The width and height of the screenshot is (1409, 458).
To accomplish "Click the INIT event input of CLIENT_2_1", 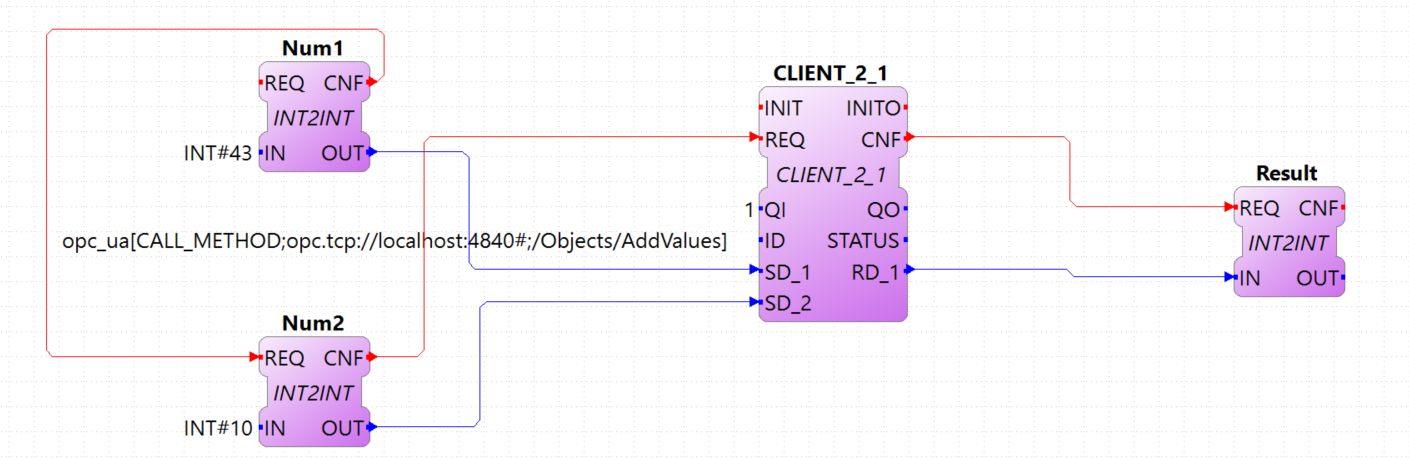I will click(782, 107).
